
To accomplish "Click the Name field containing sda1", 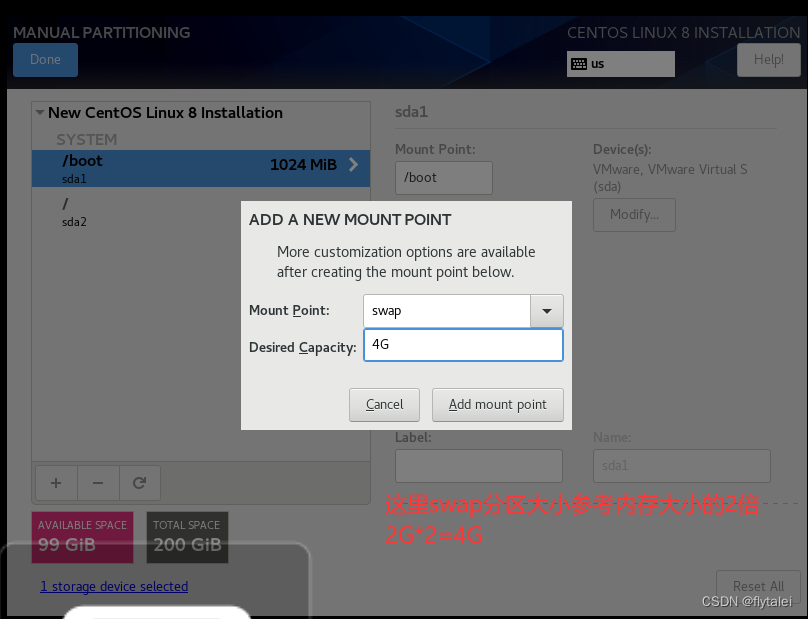I will pos(682,466).
